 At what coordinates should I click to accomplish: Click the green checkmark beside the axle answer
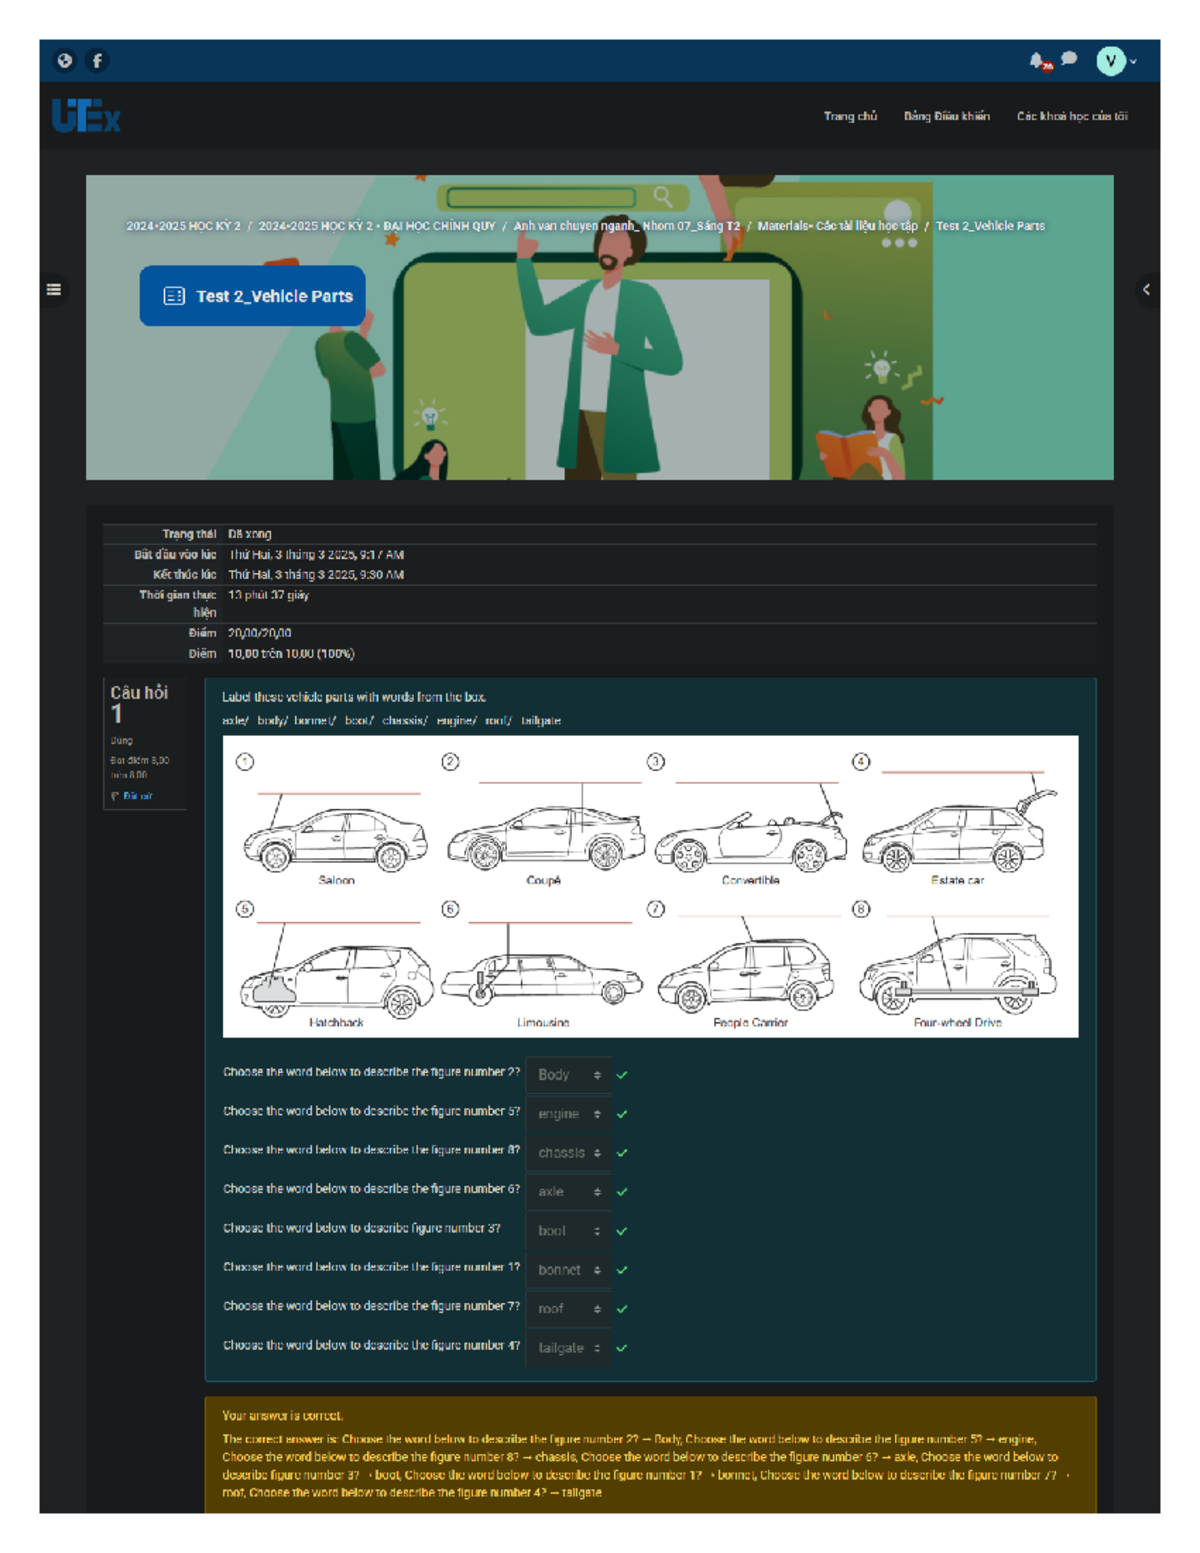tap(622, 1192)
